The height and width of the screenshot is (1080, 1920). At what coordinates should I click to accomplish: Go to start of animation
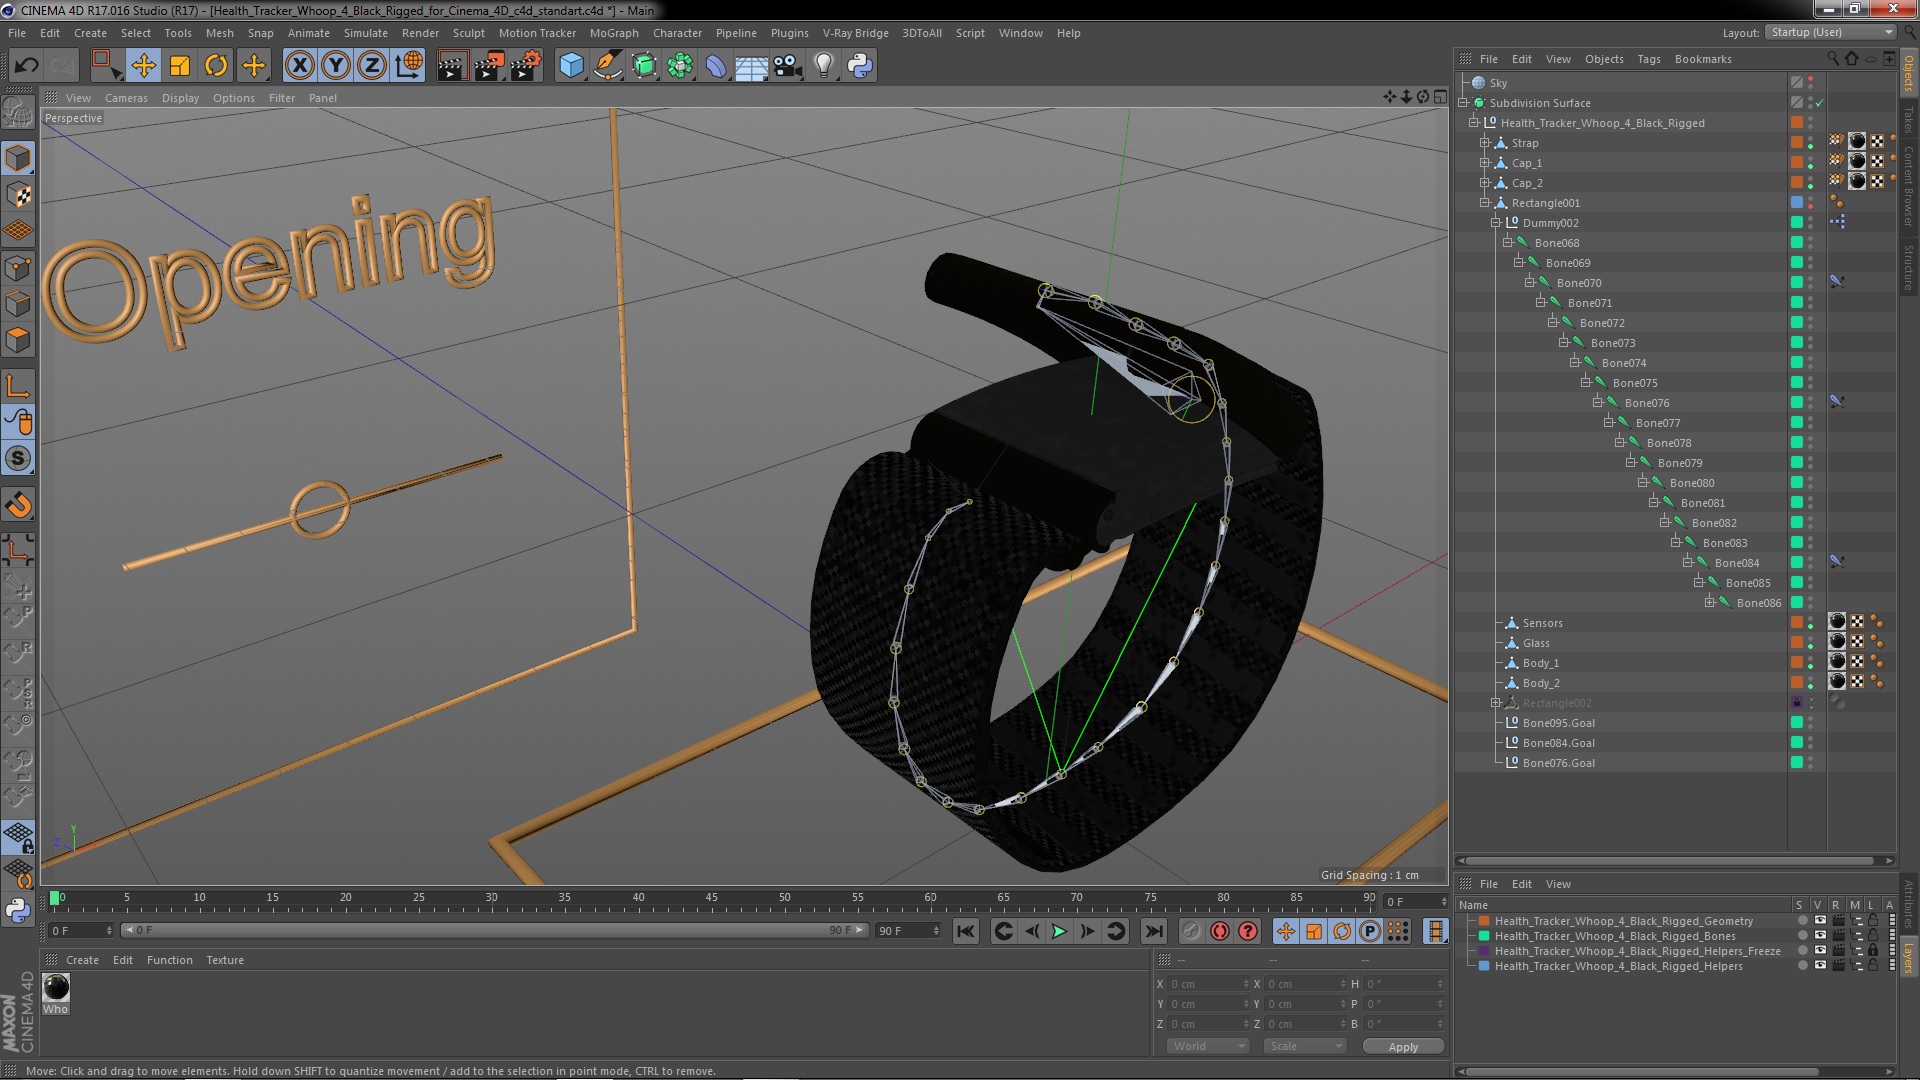(965, 932)
